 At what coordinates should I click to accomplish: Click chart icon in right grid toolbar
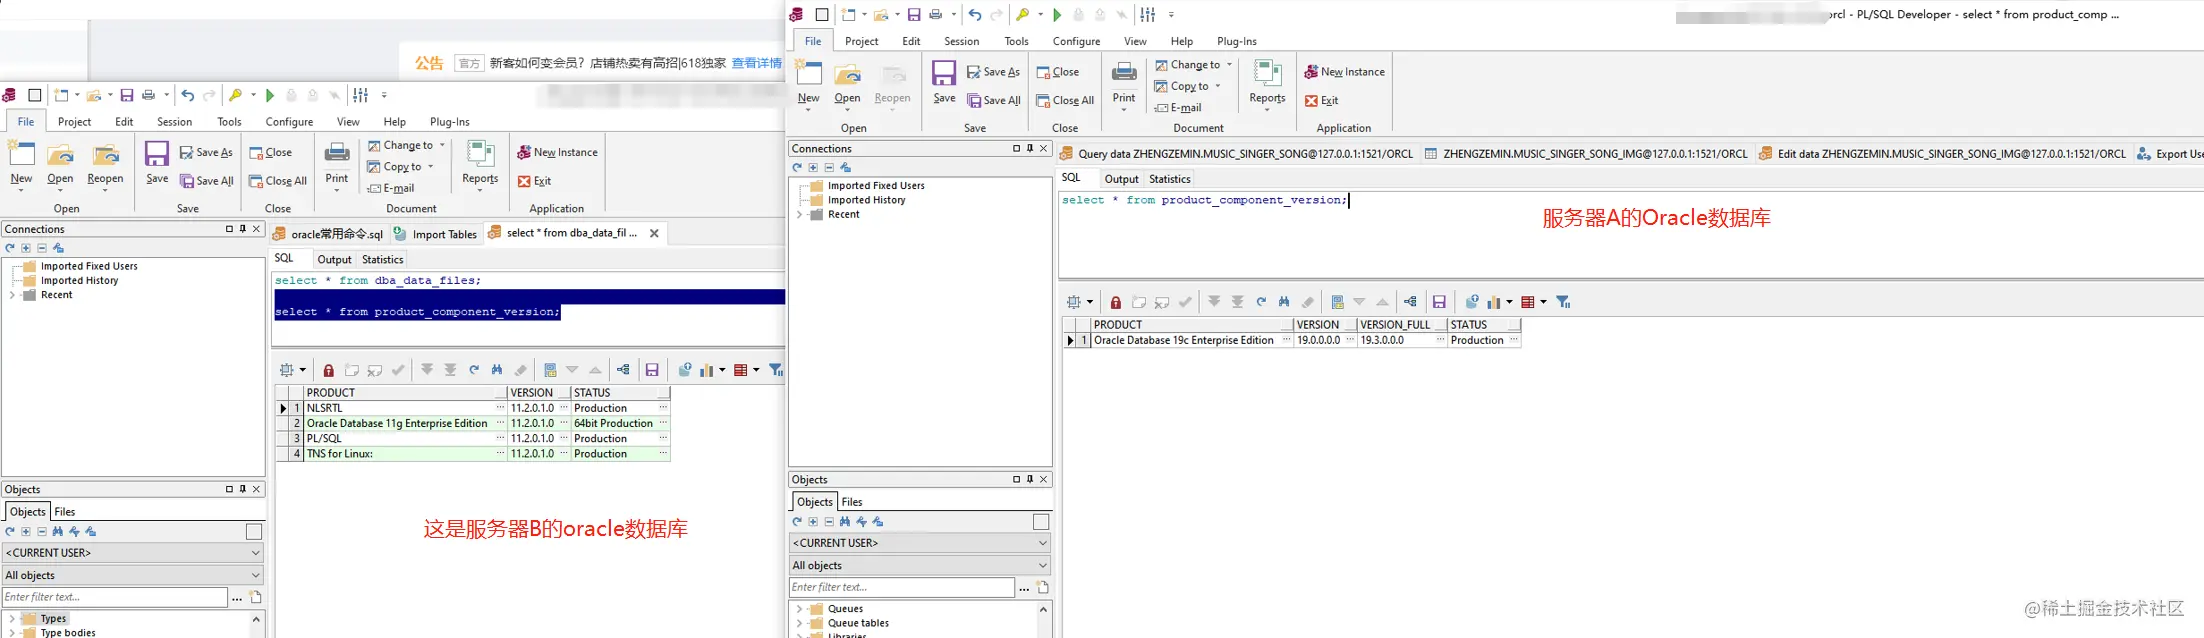[1495, 302]
